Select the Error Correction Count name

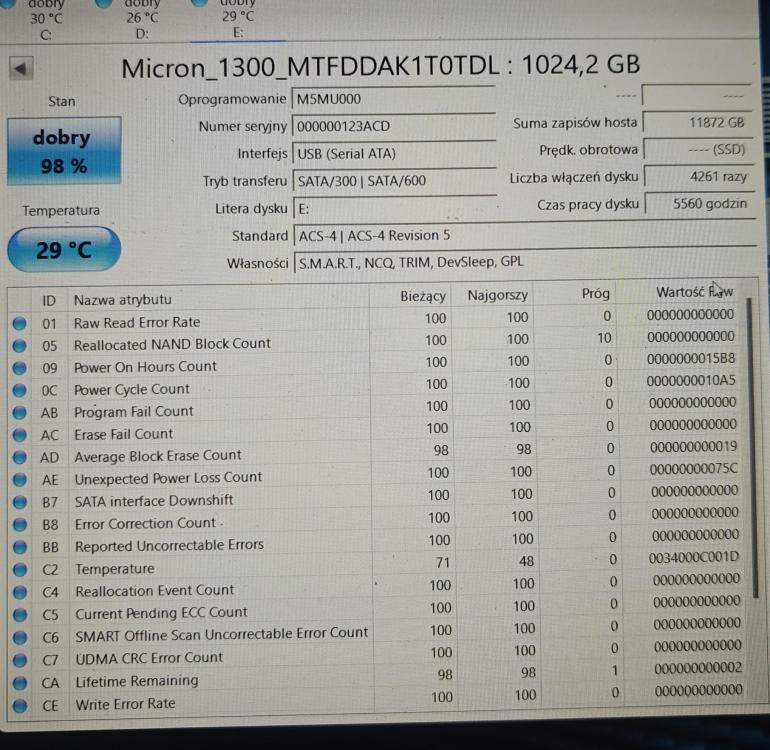coord(145,524)
